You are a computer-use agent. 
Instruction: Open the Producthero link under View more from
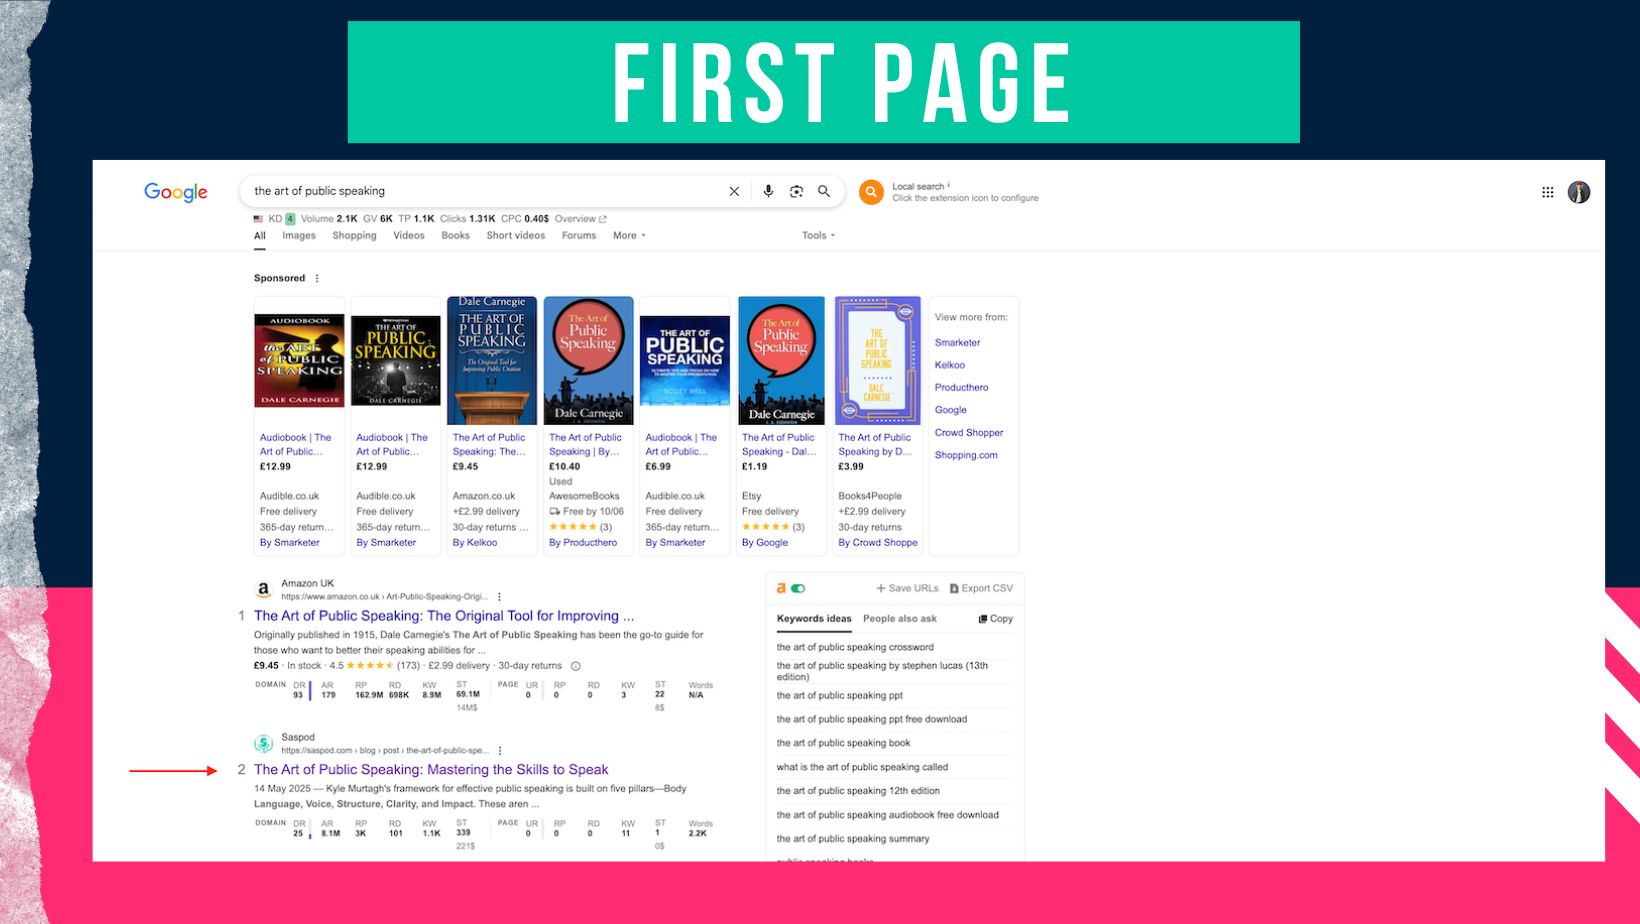pos(961,388)
